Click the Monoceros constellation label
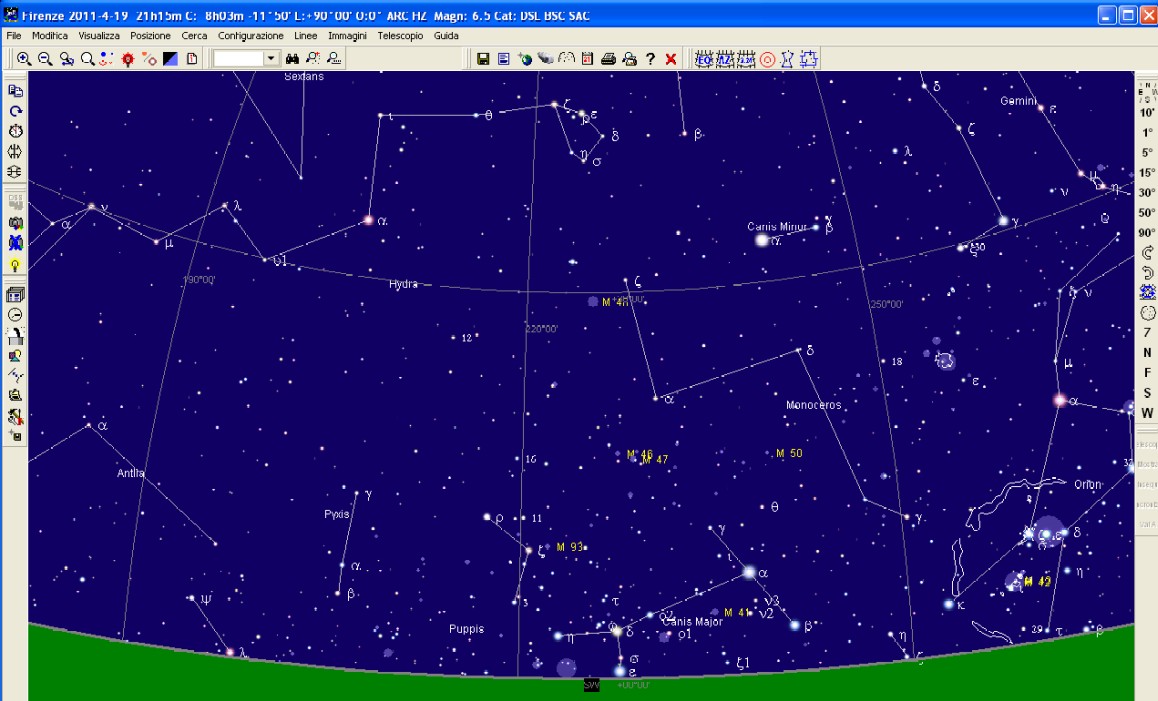1158x701 pixels. (813, 406)
